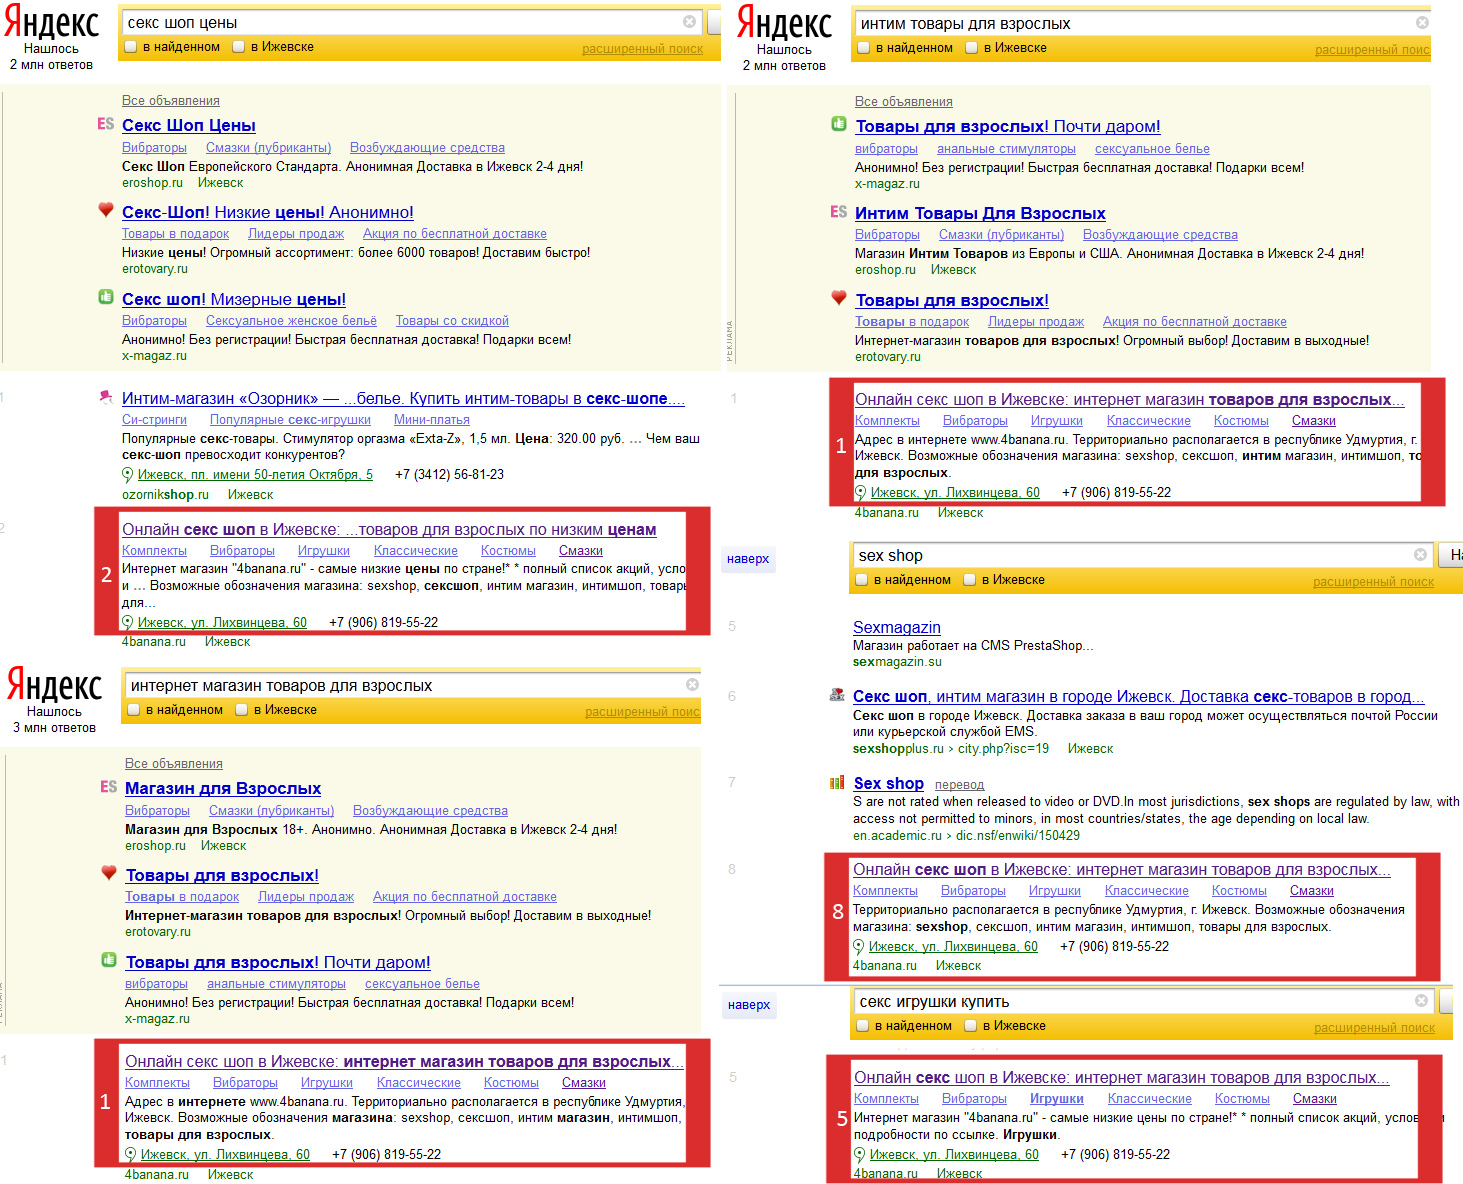Screen dimensions: 1463x1184
Task: Click the books favicon beside 'Sex shop перевод' result
Action: coord(837,783)
